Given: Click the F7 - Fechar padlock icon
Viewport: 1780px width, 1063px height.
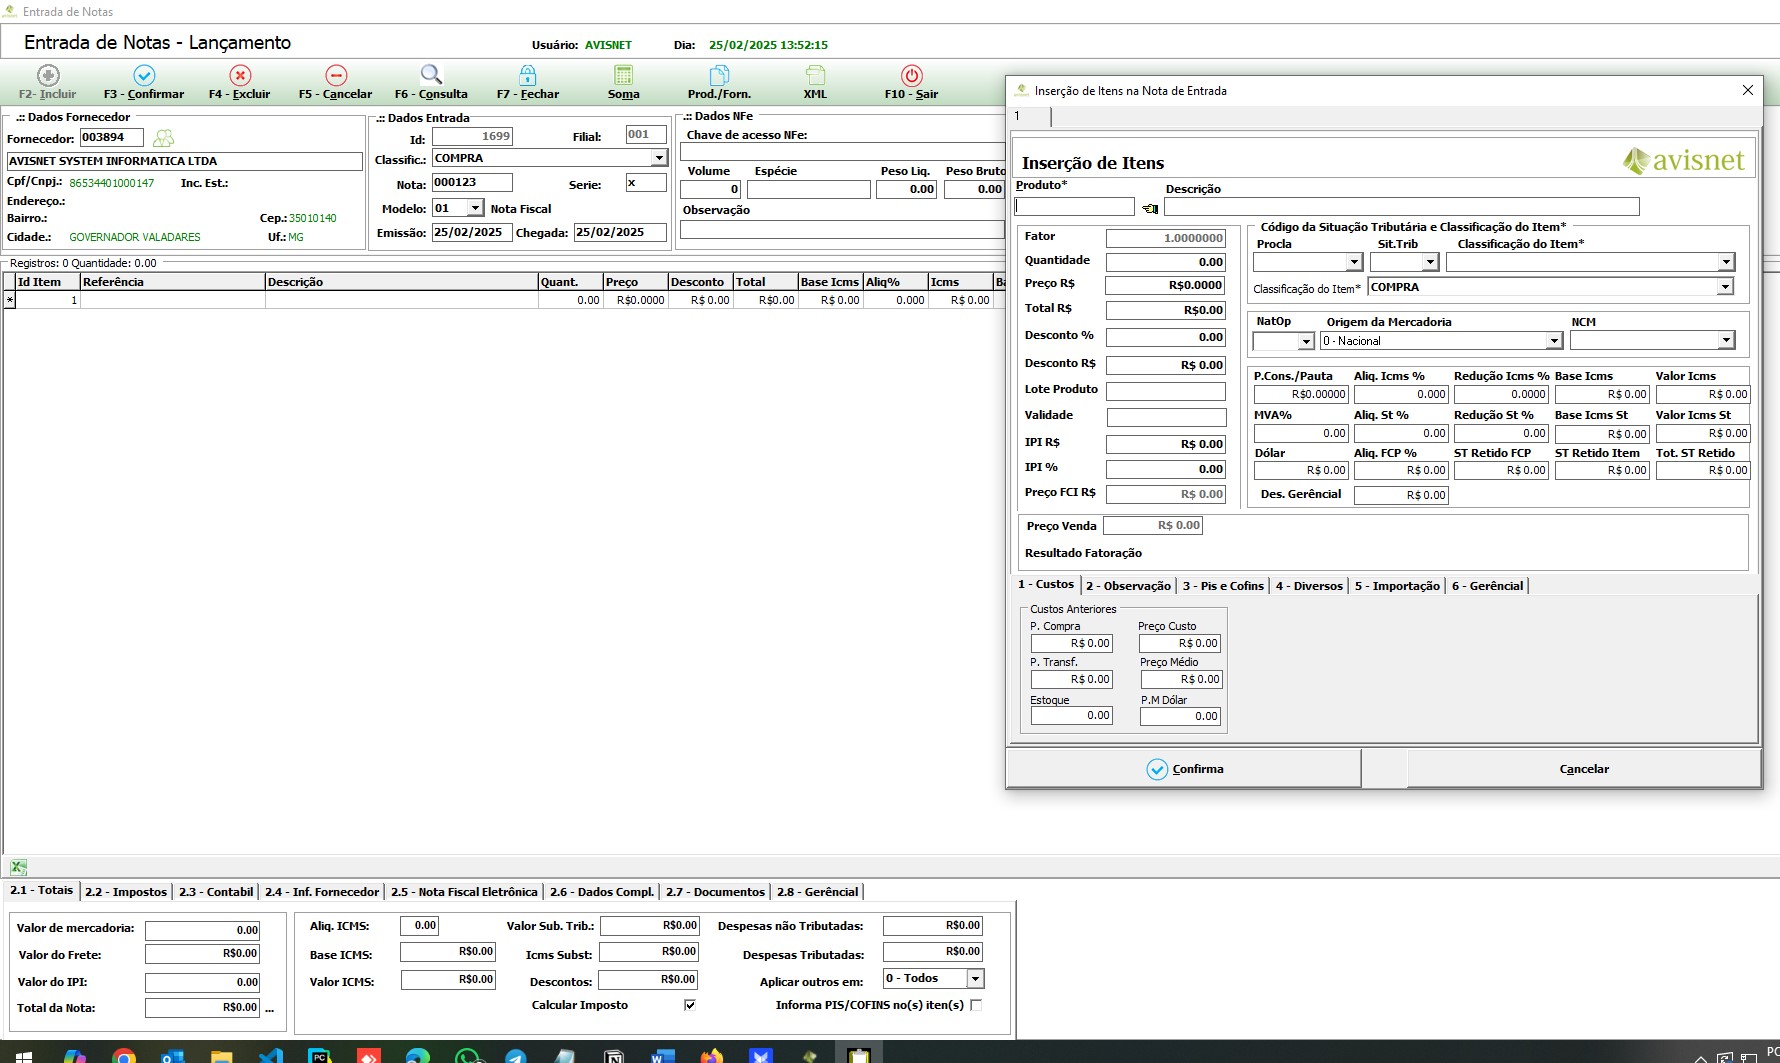Looking at the screenshot, I should click(x=527, y=76).
